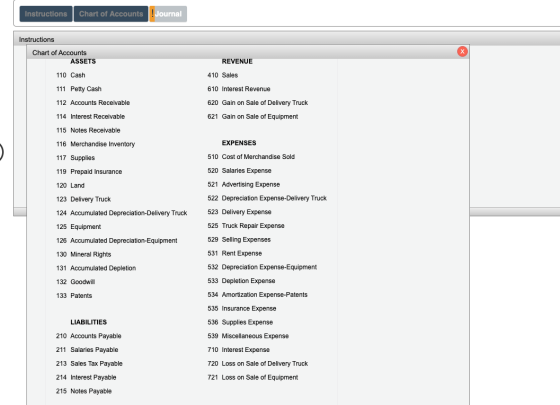Select account 210 Accounts Payable
Image resolution: width=560 pixels, height=405 pixels.
89,336
